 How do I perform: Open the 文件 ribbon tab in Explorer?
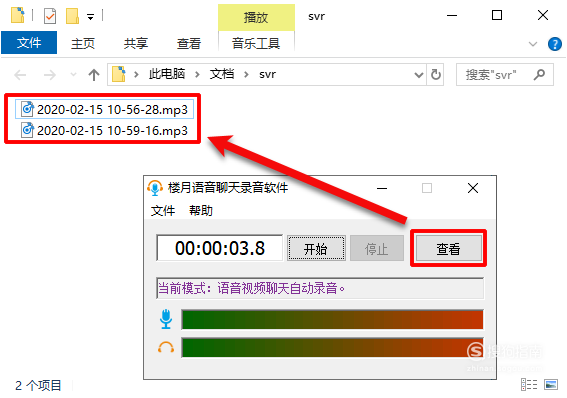click(29, 43)
